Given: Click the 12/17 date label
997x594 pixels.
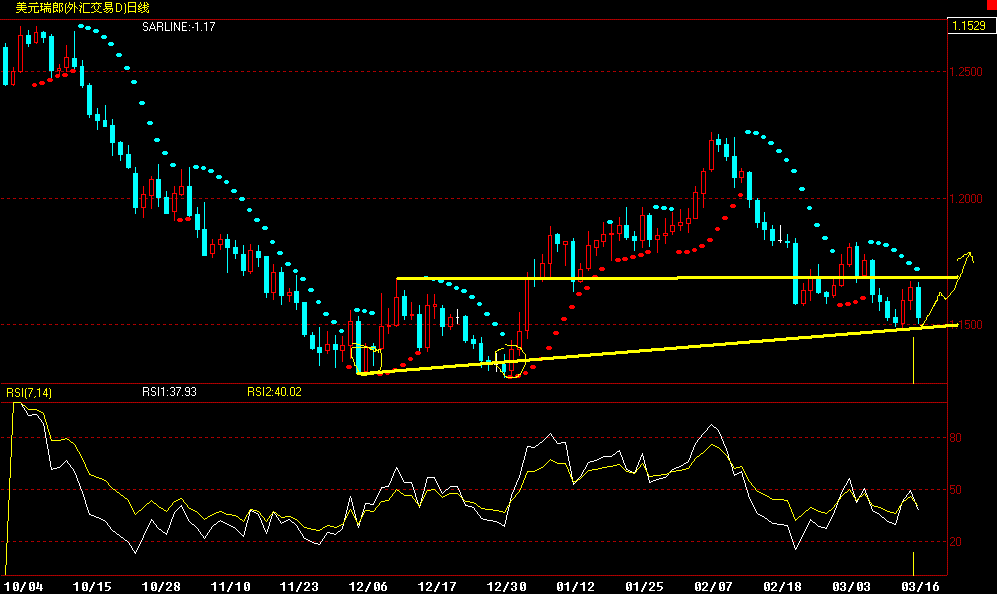Looking at the screenshot, I should click(x=437, y=586).
